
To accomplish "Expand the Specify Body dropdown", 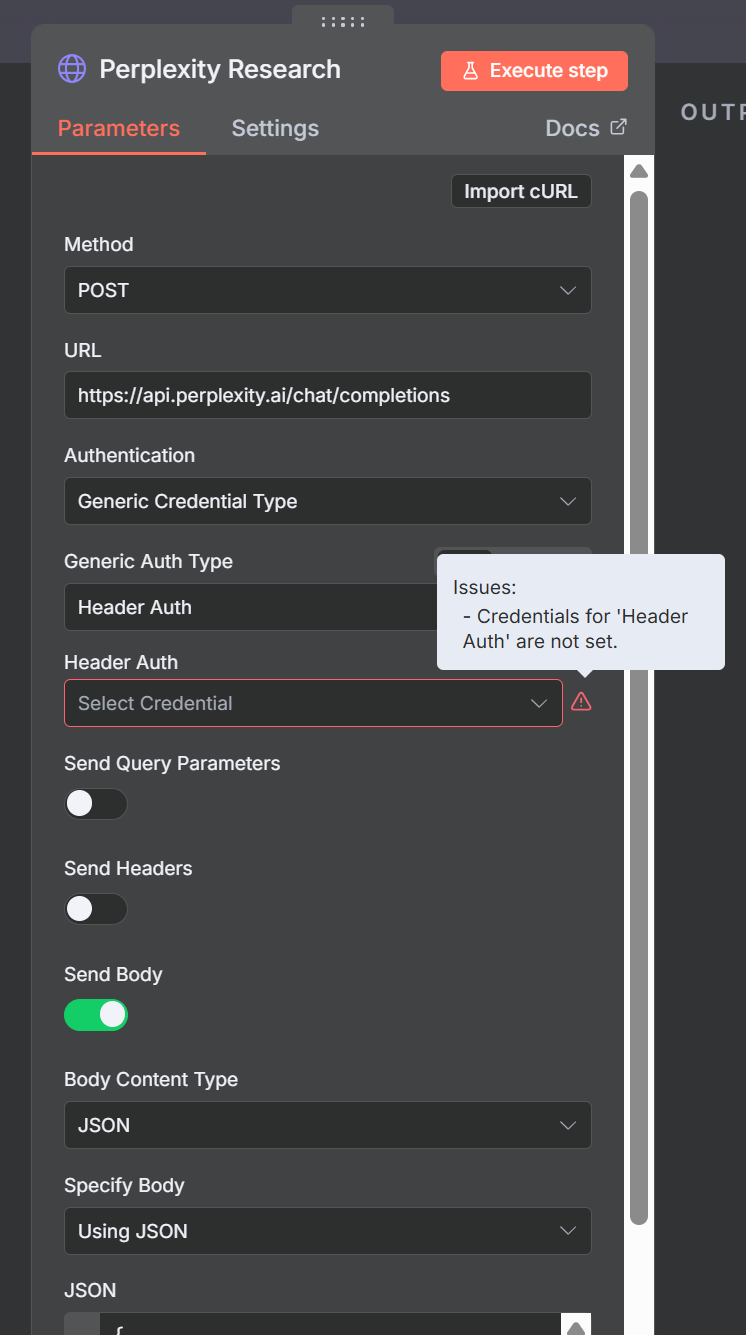I will pyautogui.click(x=327, y=1231).
